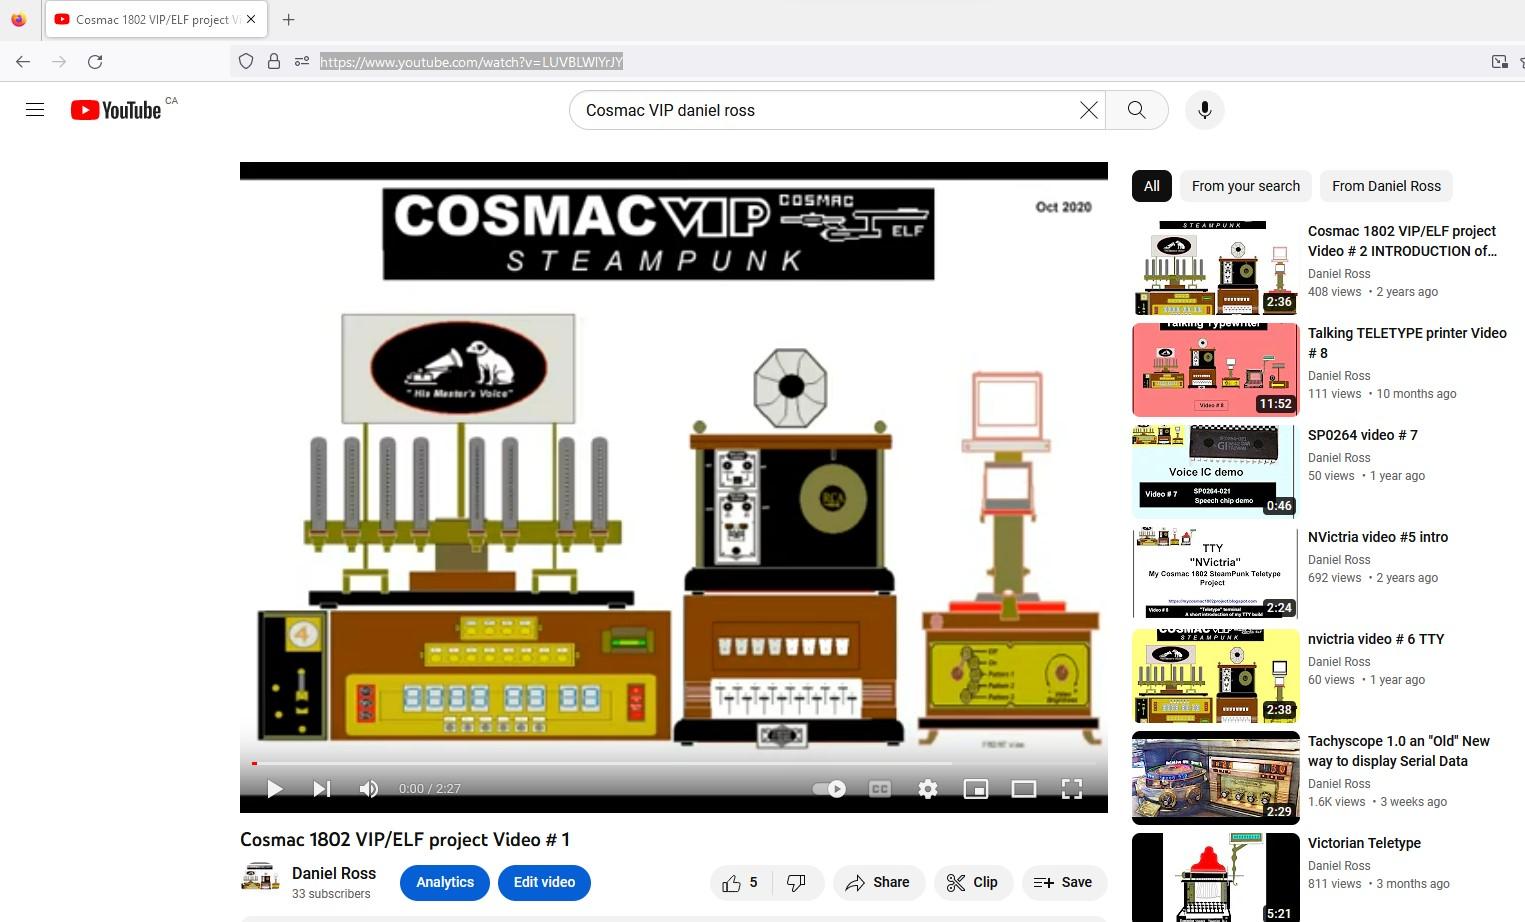Screen dimensions: 1525x922
Task: Open the Tachyscope 1.0 title link
Action: pos(1399,751)
